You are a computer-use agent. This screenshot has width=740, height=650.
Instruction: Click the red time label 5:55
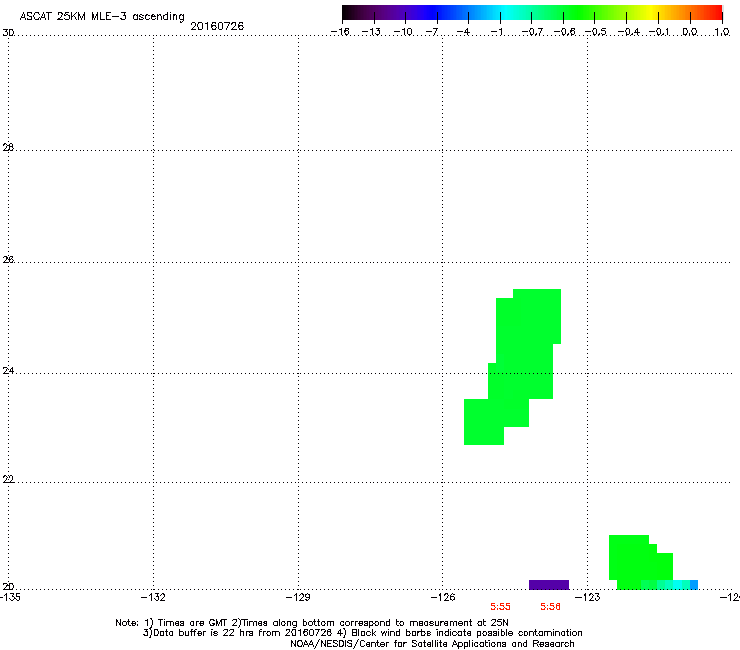point(500,607)
